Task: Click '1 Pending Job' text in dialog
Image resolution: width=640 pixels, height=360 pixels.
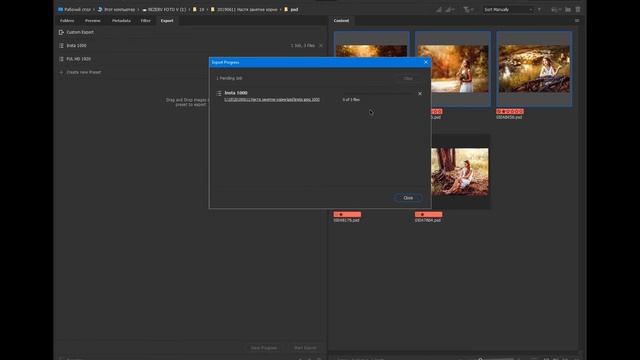Action: coord(229,78)
